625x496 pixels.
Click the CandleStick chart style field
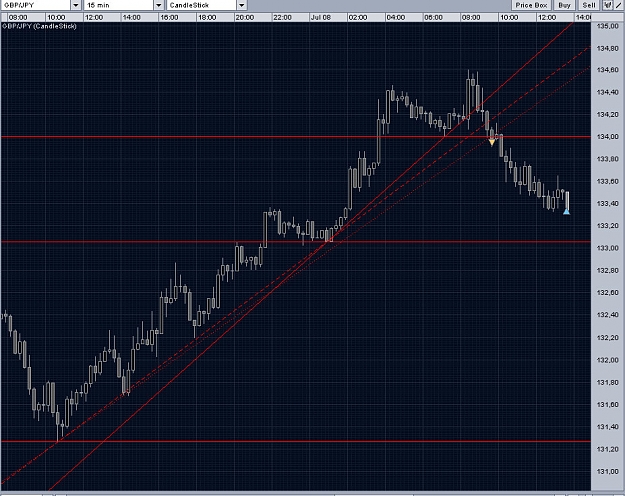coord(202,5)
